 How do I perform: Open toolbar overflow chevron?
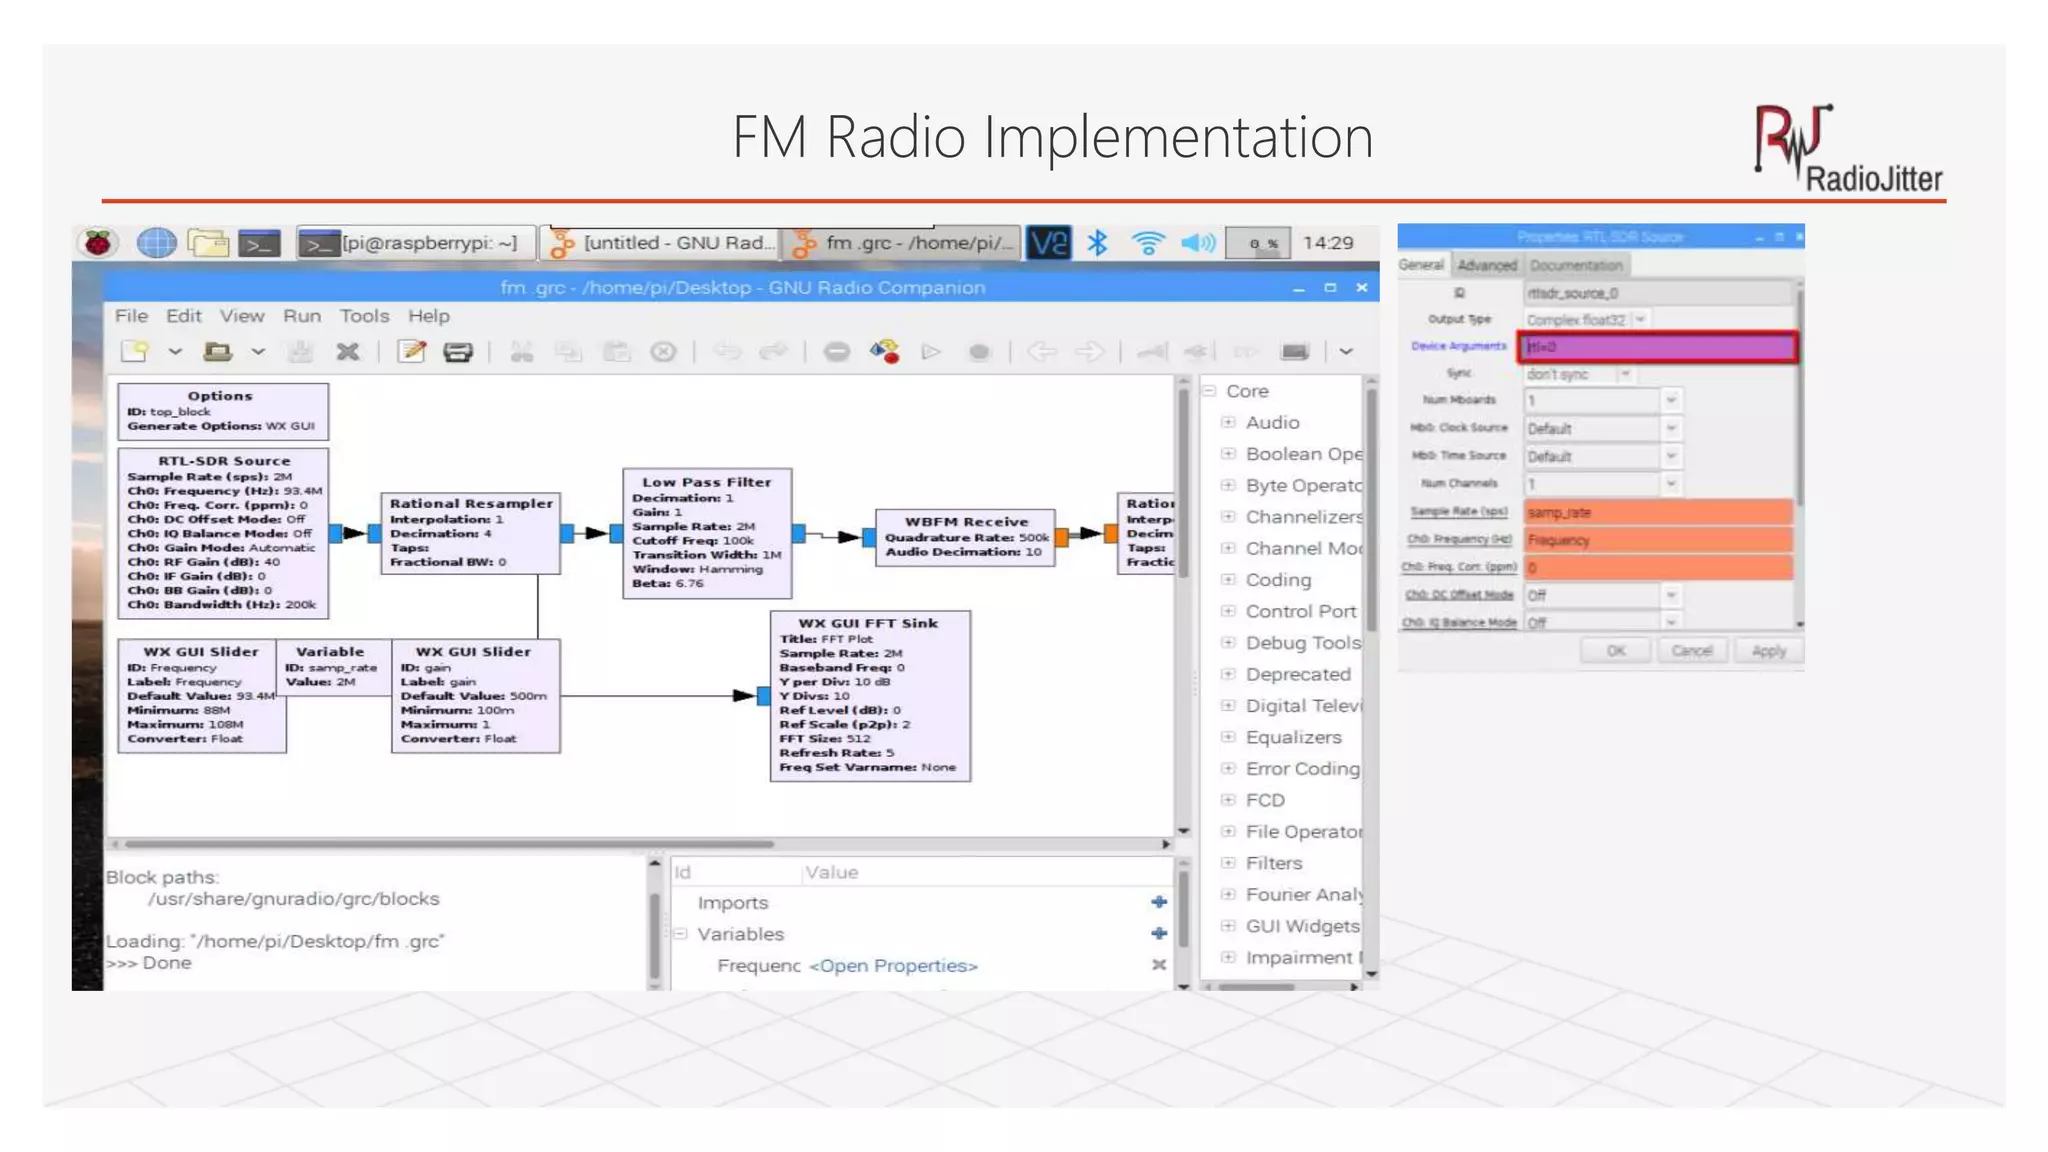pyautogui.click(x=1346, y=352)
